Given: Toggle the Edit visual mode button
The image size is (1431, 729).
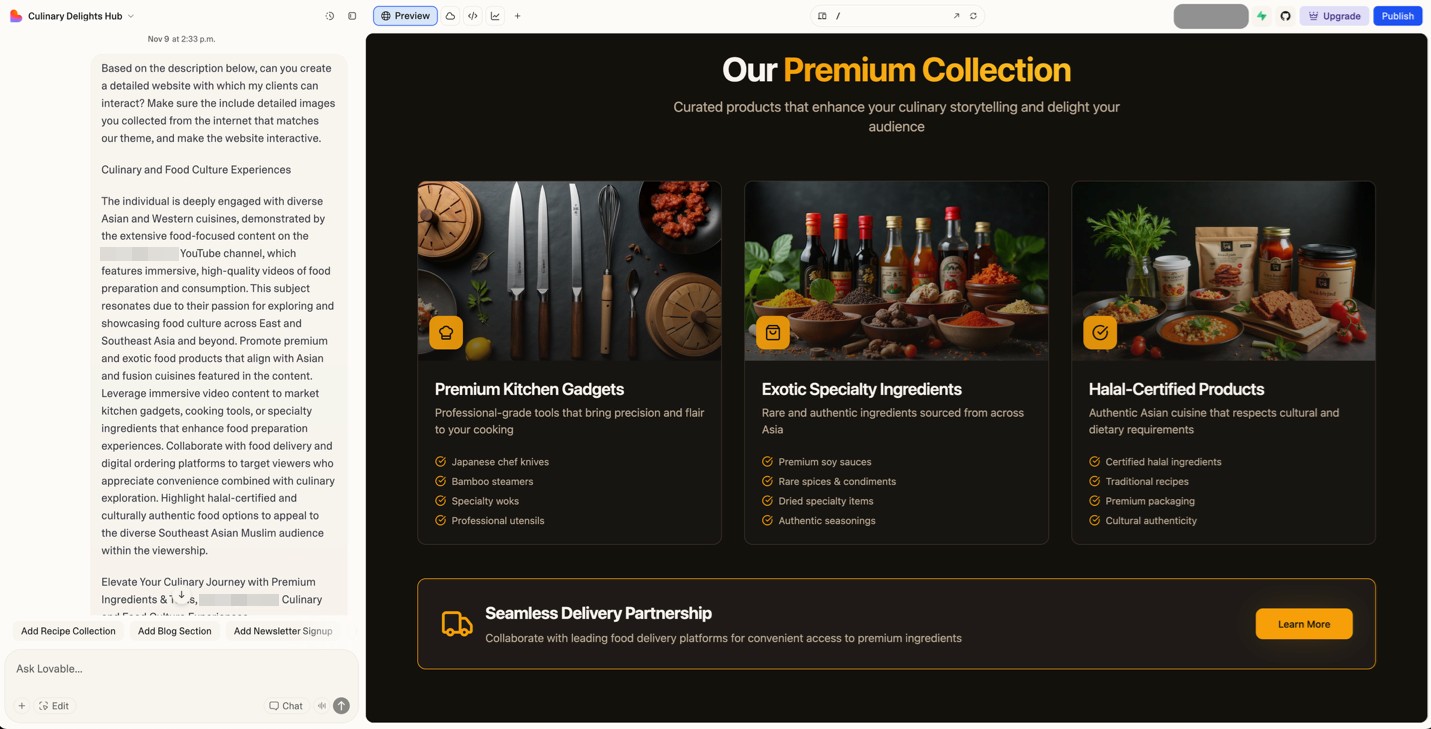Looking at the screenshot, I should pyautogui.click(x=54, y=706).
